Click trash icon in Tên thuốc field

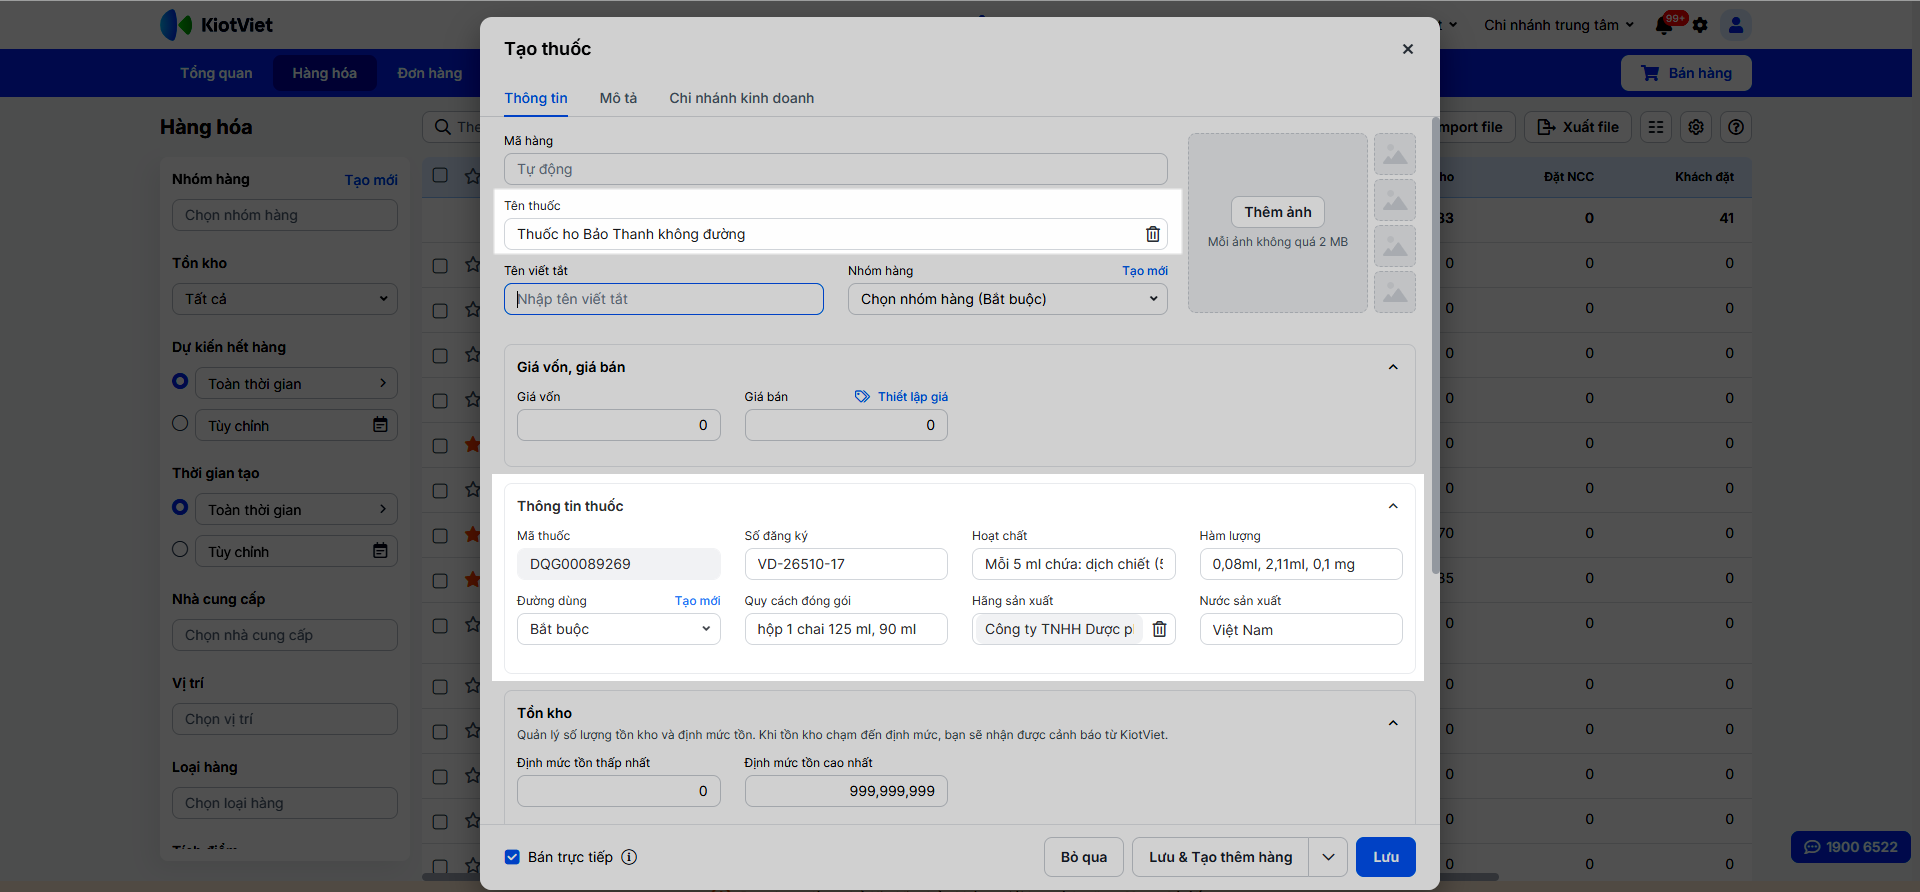[x=1152, y=234]
